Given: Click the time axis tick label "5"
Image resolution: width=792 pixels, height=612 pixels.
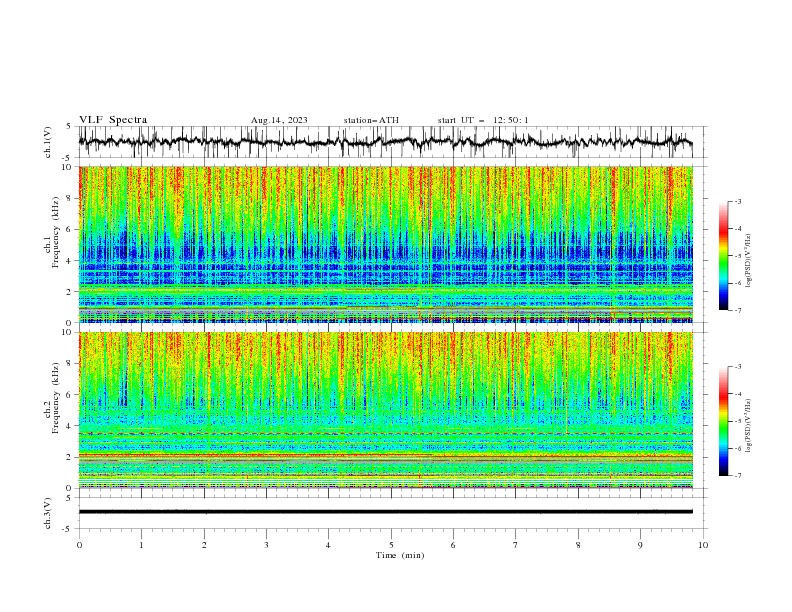Looking at the screenshot, I should point(391,545).
